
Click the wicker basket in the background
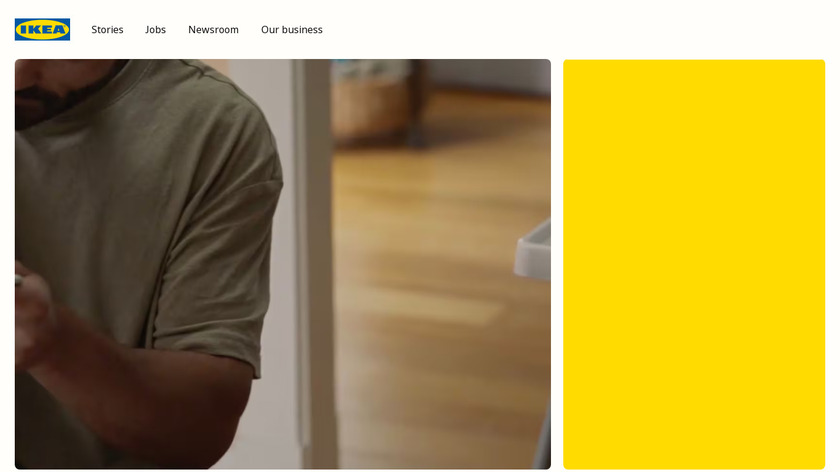(x=370, y=104)
